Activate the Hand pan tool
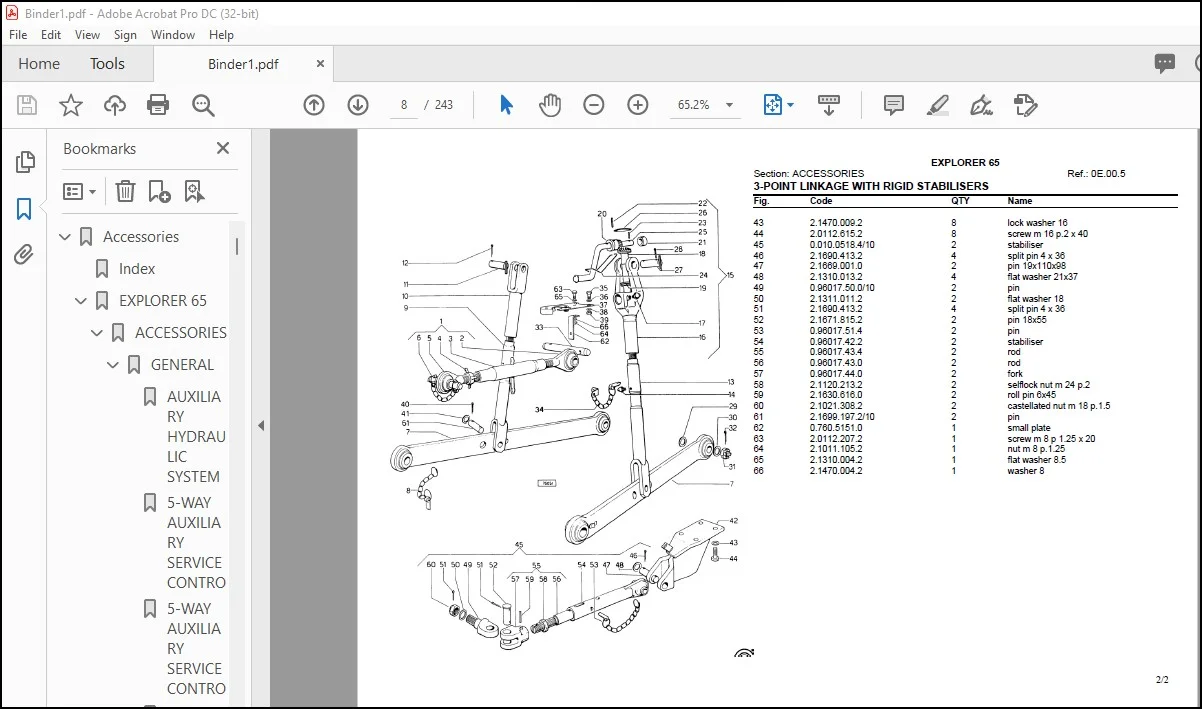Viewport: 1202px width, 709px height. (x=550, y=105)
